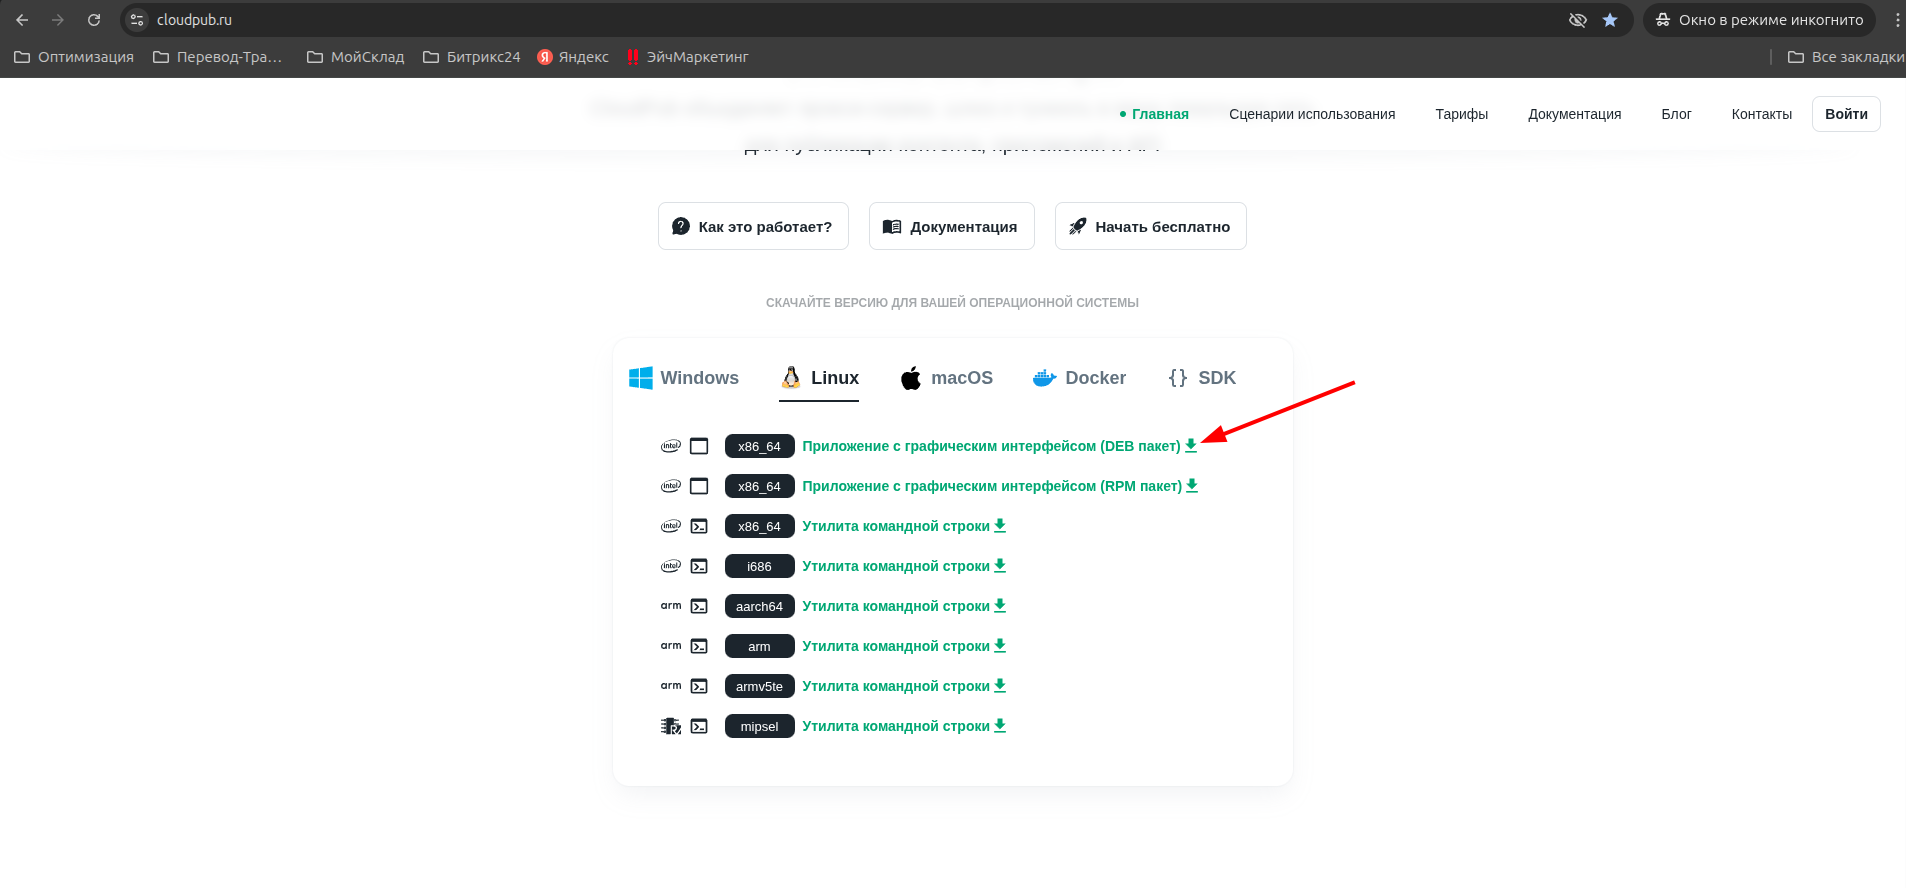Screen dimensions: 1906x888
Task: Open Тарифы in the navigation menu
Action: tap(1461, 114)
